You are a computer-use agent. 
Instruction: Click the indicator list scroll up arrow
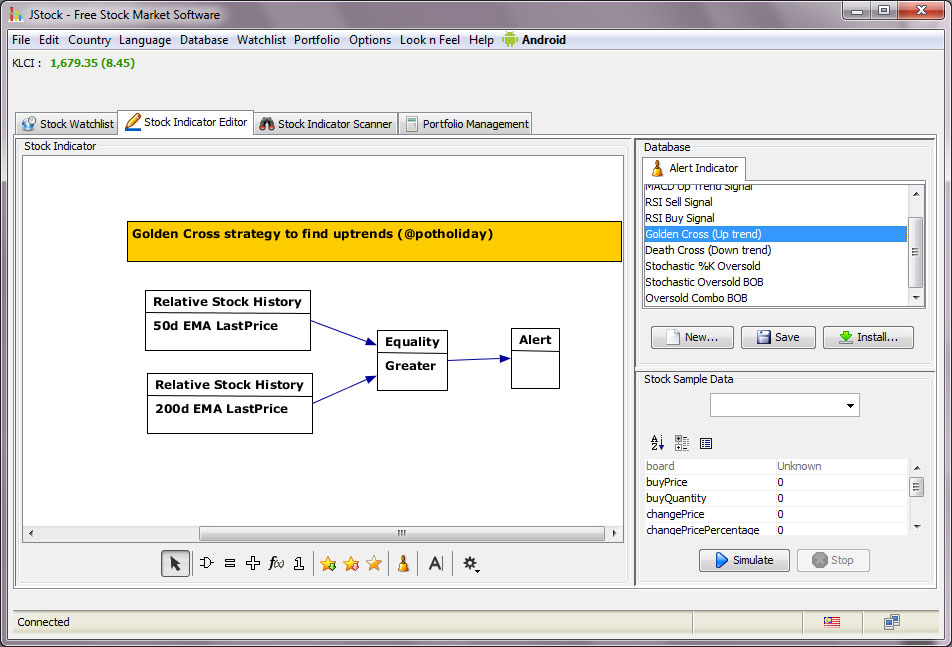click(x=916, y=194)
